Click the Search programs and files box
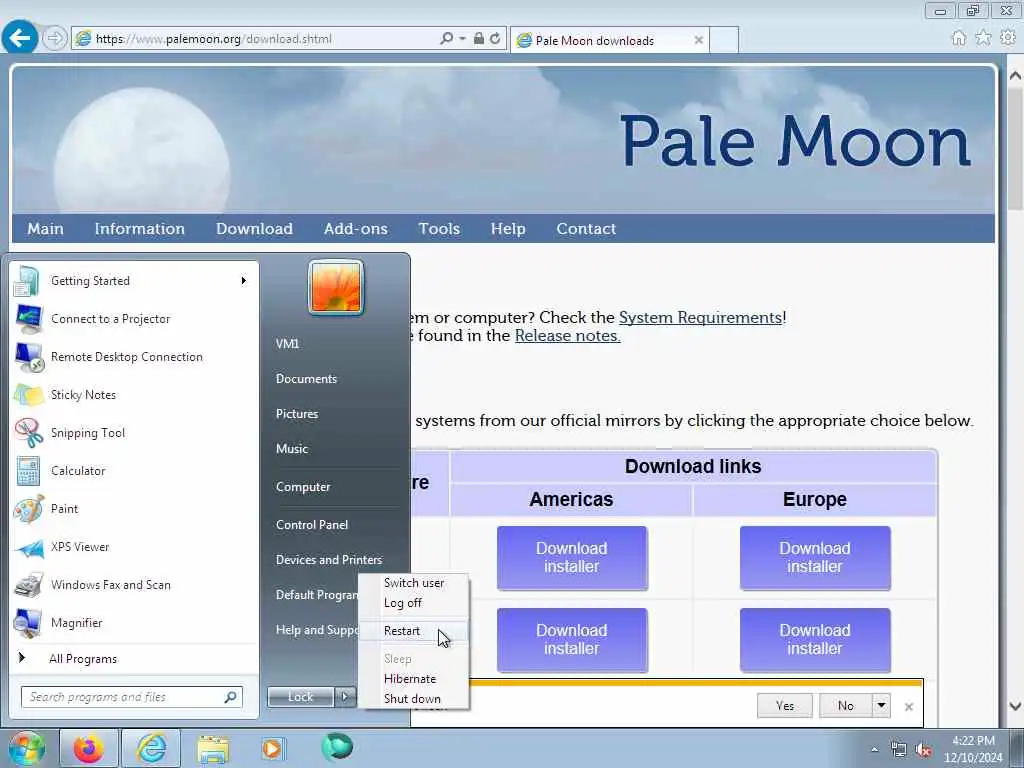 (x=132, y=697)
